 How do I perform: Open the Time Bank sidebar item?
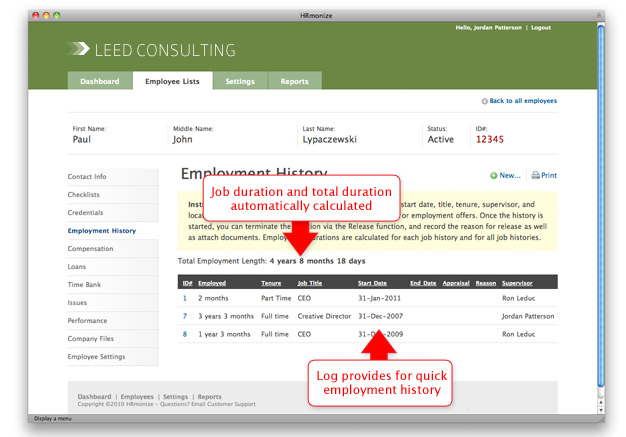[x=83, y=285]
